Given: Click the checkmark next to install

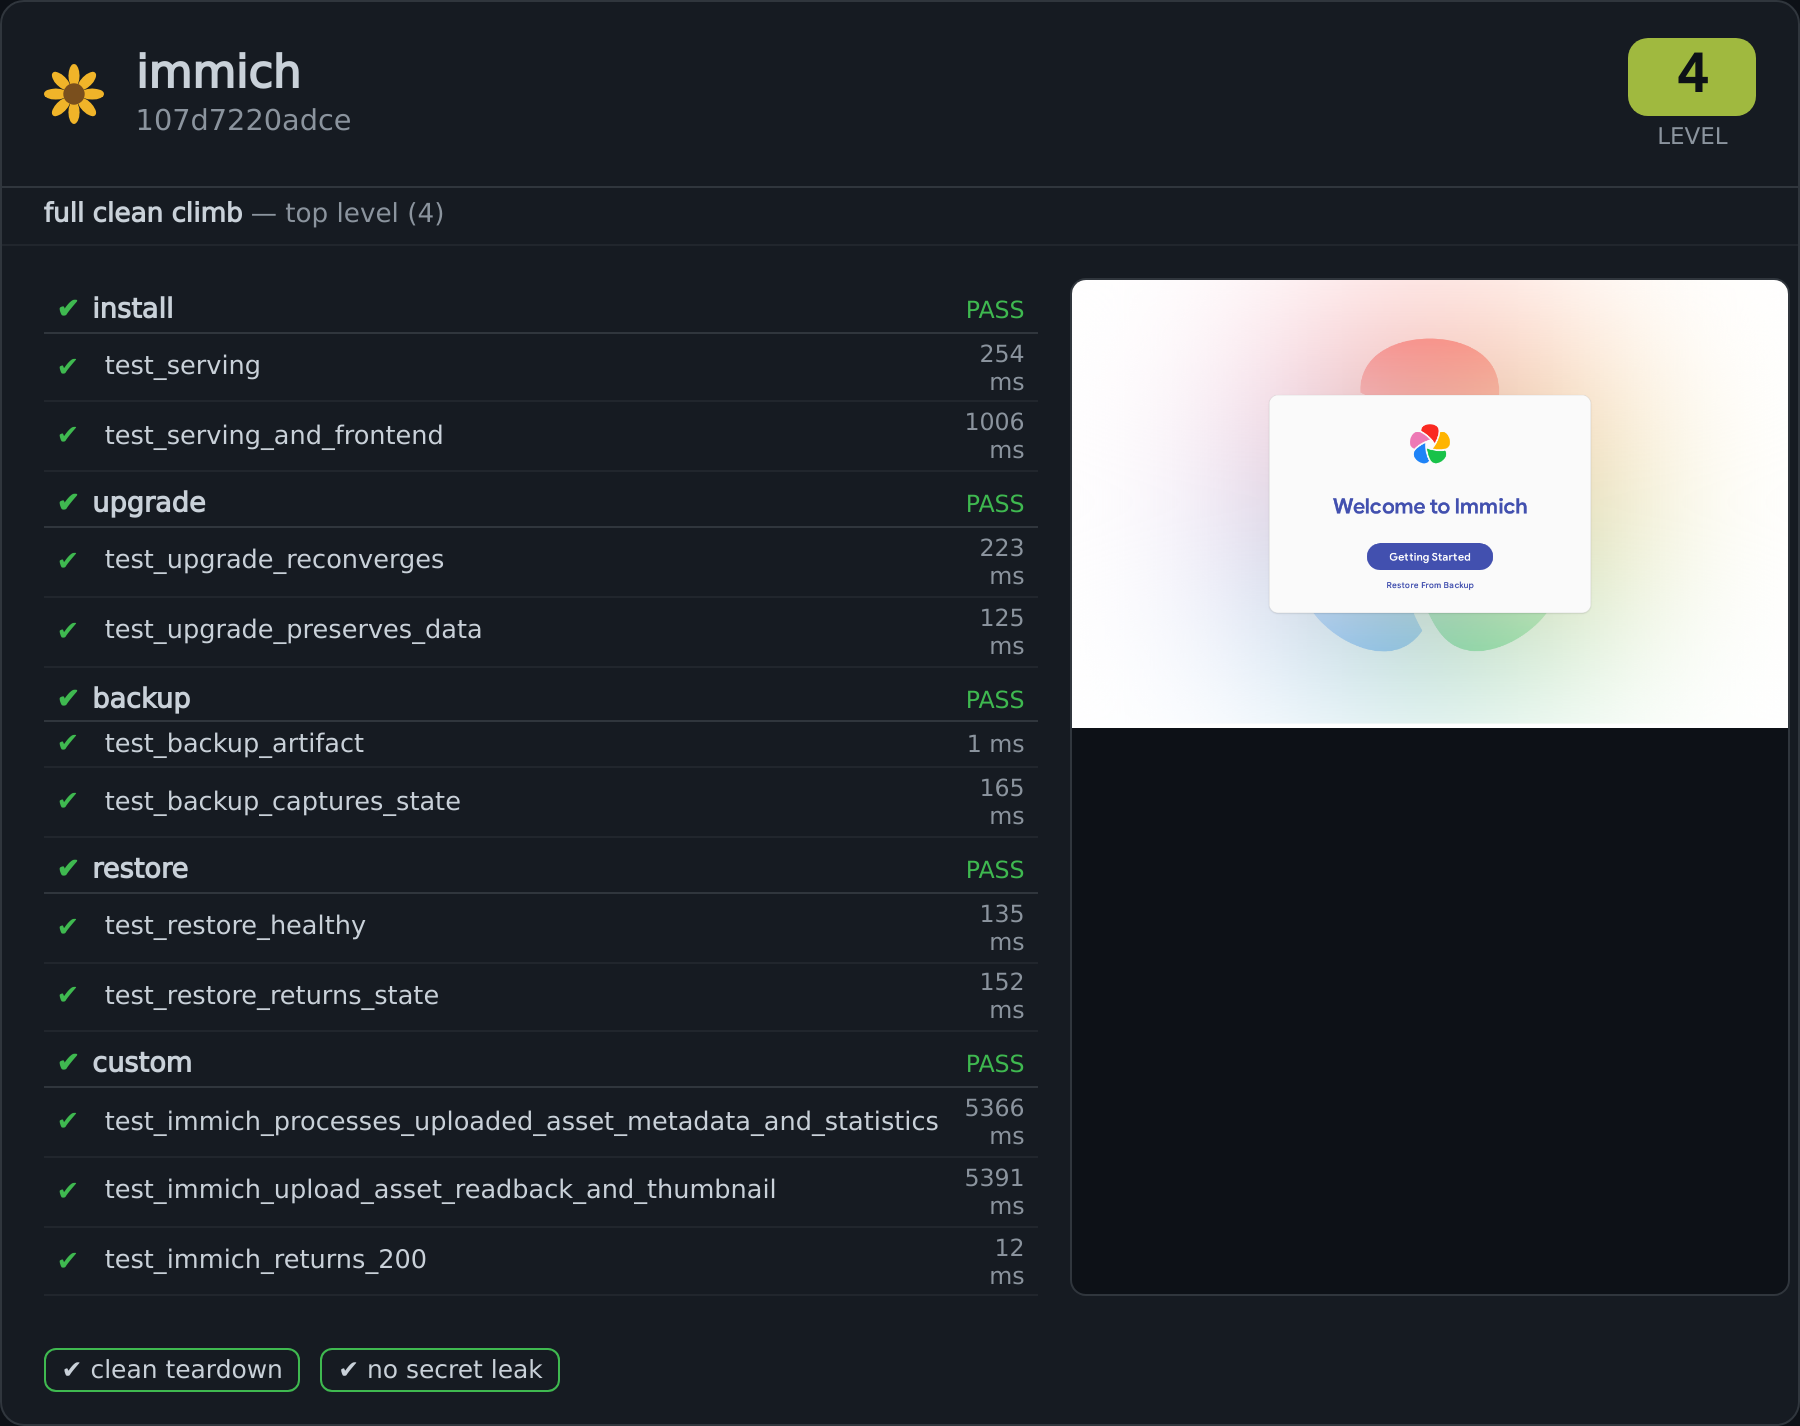Looking at the screenshot, I should pos(68,308).
